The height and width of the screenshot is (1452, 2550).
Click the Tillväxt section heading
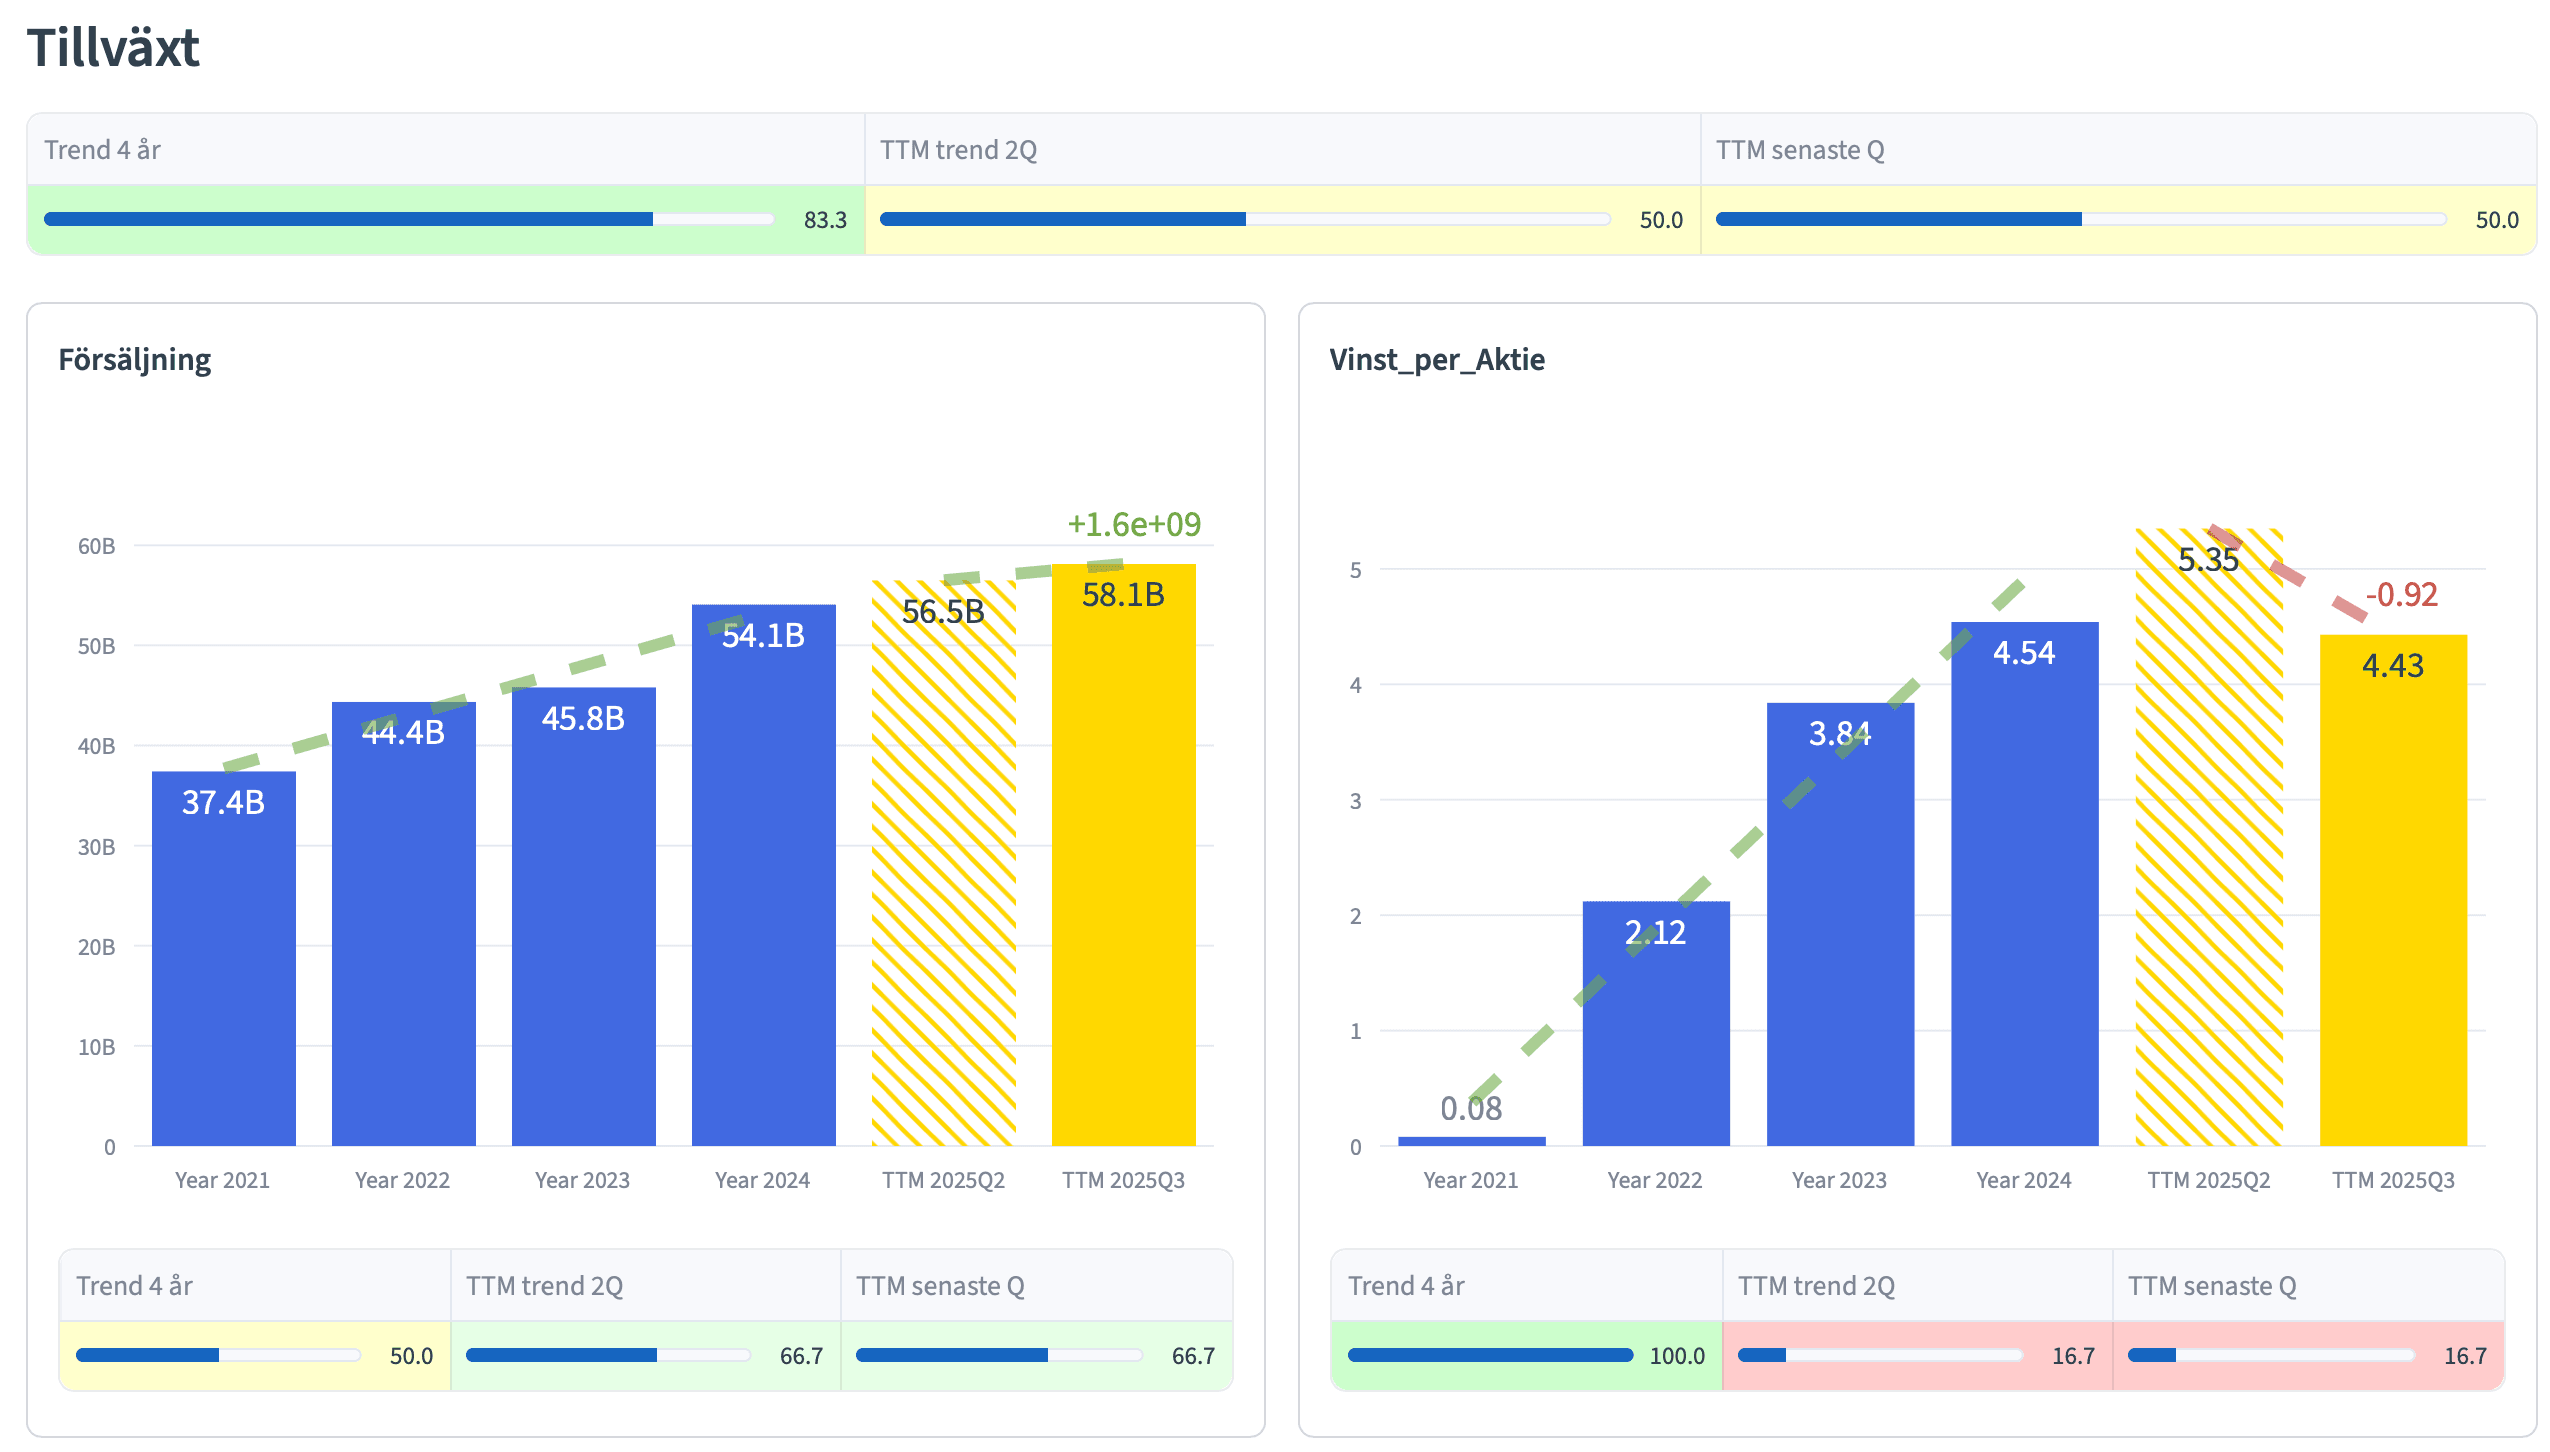click(113, 48)
